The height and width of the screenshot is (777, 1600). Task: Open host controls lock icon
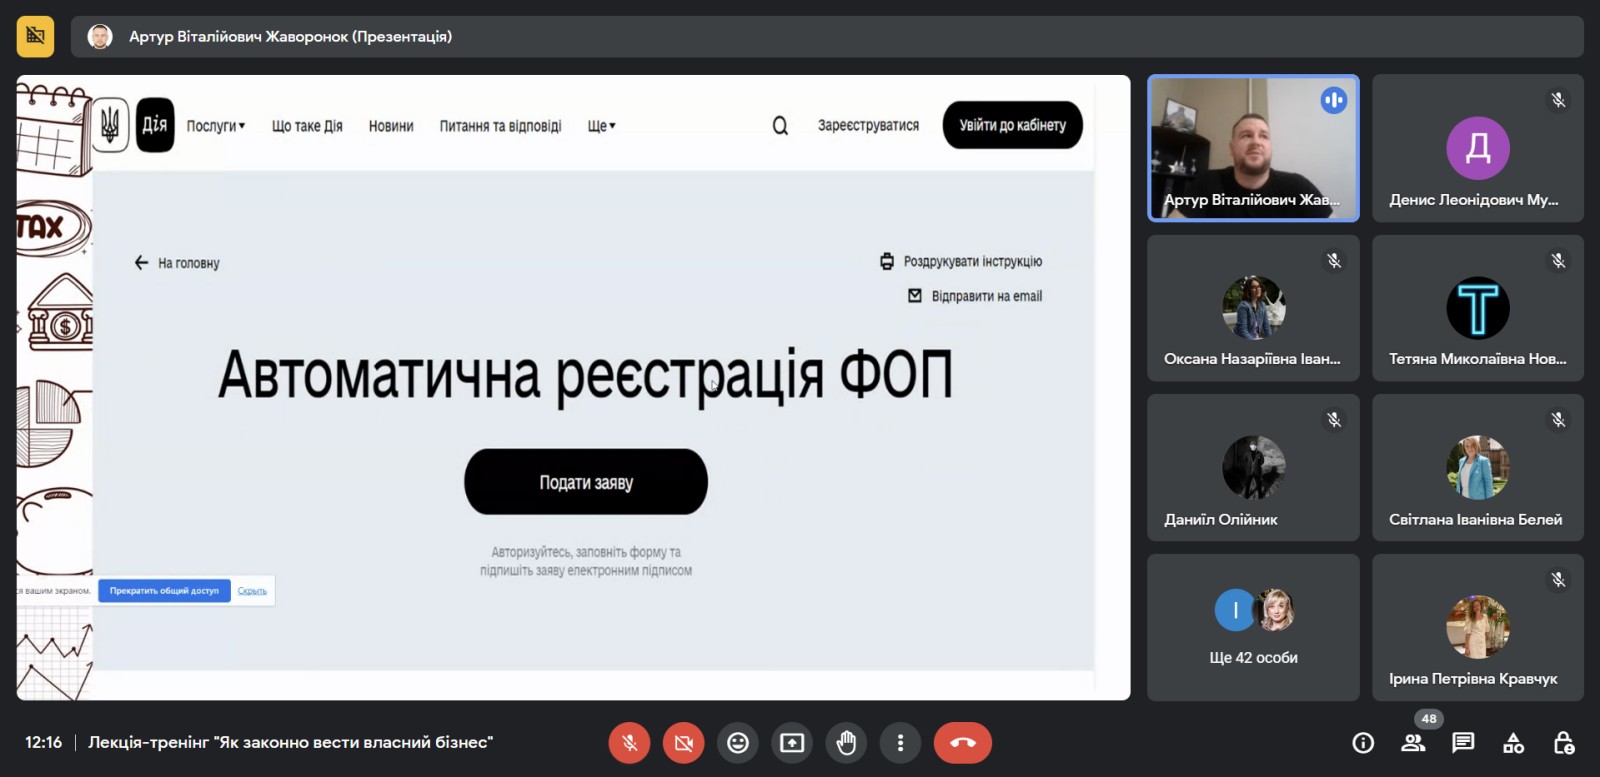pyautogui.click(x=1564, y=743)
